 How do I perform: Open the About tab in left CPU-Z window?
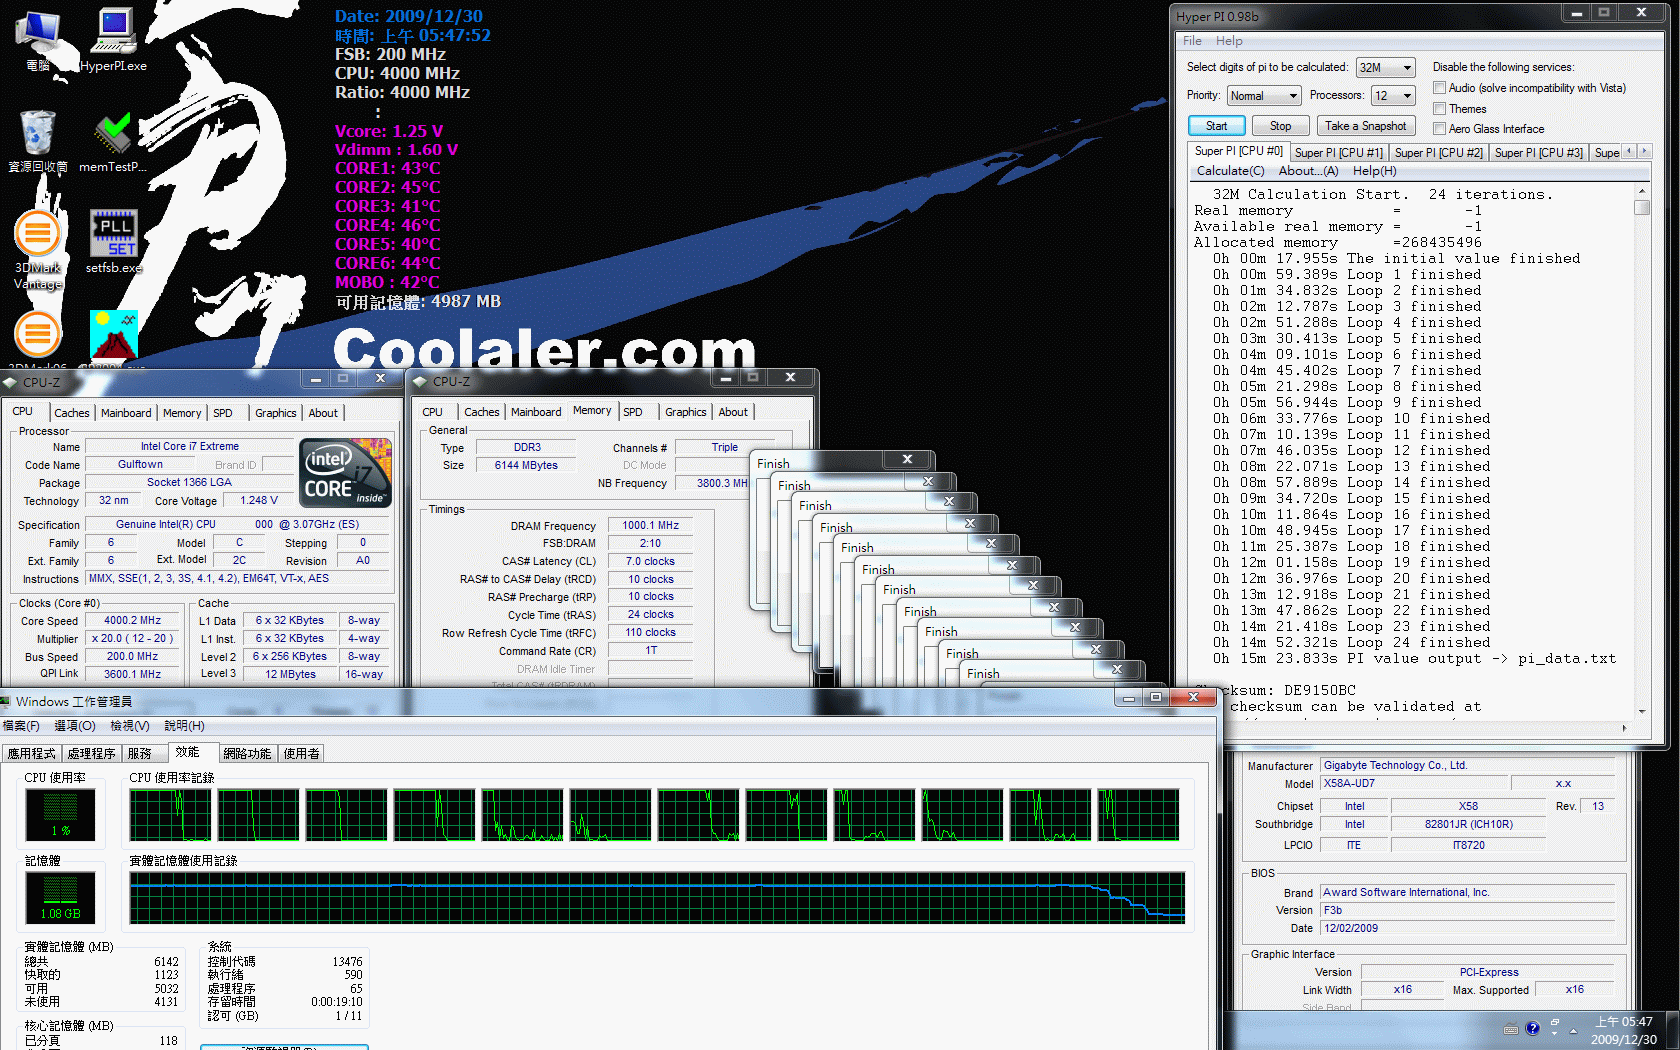click(x=323, y=413)
